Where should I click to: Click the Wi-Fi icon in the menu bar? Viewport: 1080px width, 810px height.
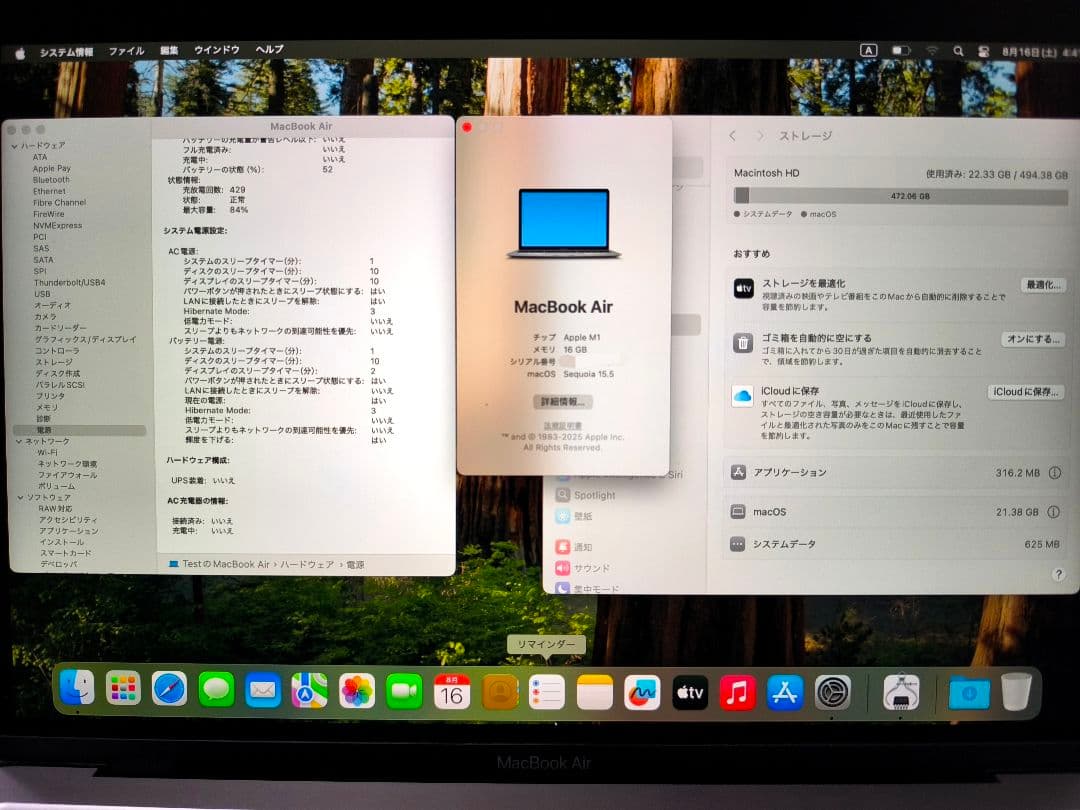click(x=932, y=50)
